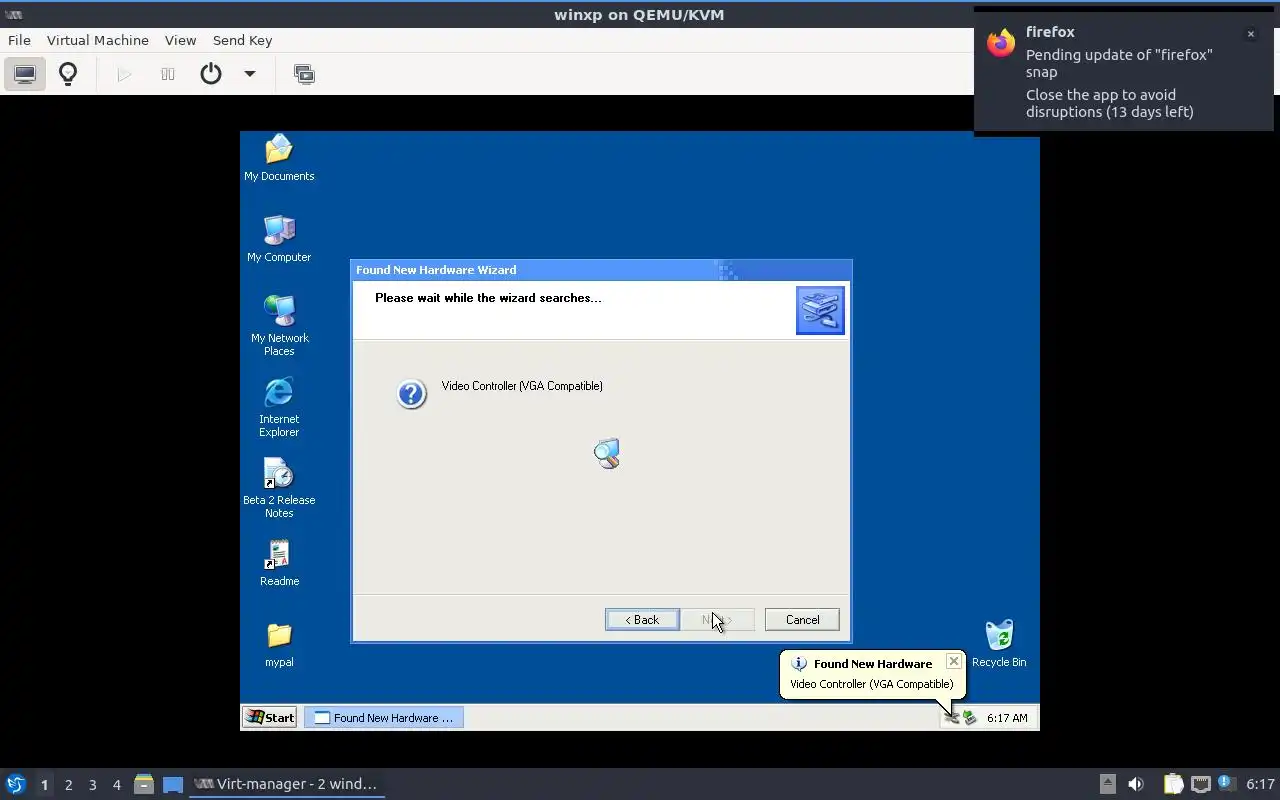1280x800 pixels.
Task: Click the question mark device icon
Action: (411, 394)
